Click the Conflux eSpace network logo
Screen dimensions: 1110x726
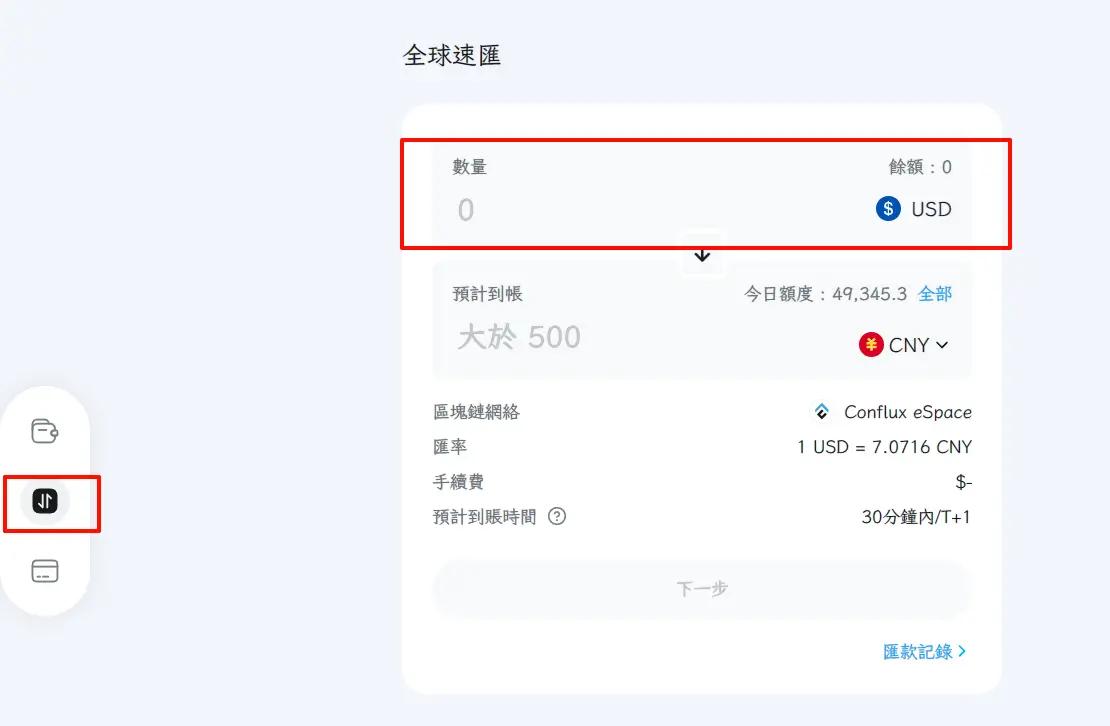(x=822, y=412)
